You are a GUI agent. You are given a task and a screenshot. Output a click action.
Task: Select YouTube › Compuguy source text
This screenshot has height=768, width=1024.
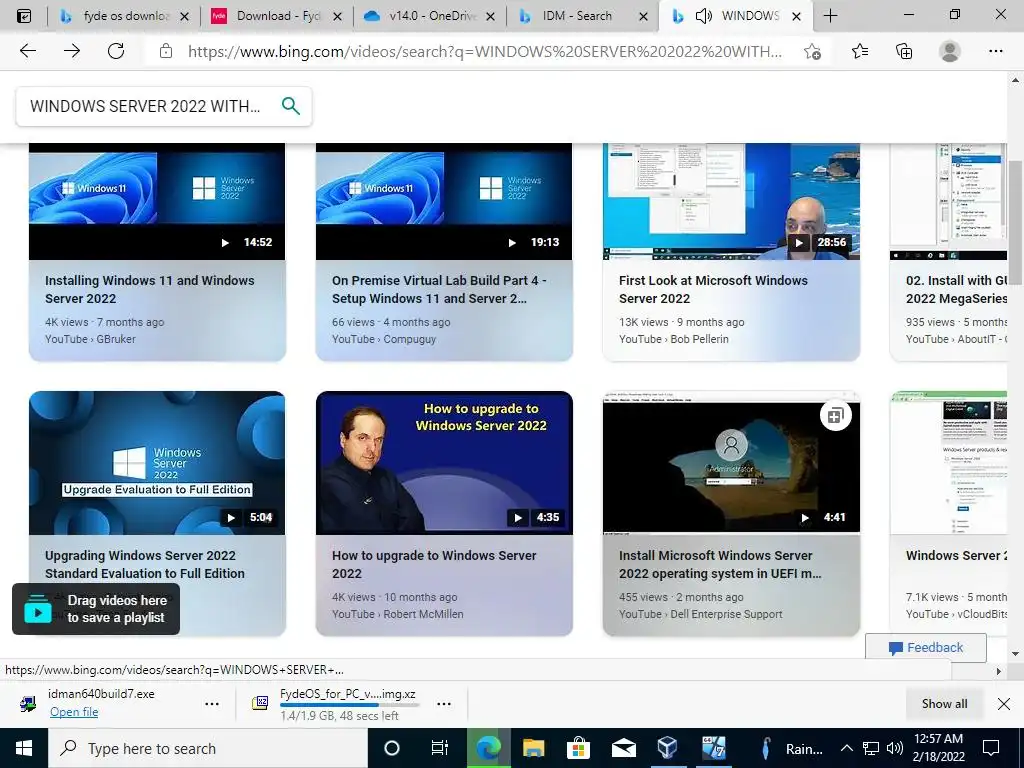[384, 339]
